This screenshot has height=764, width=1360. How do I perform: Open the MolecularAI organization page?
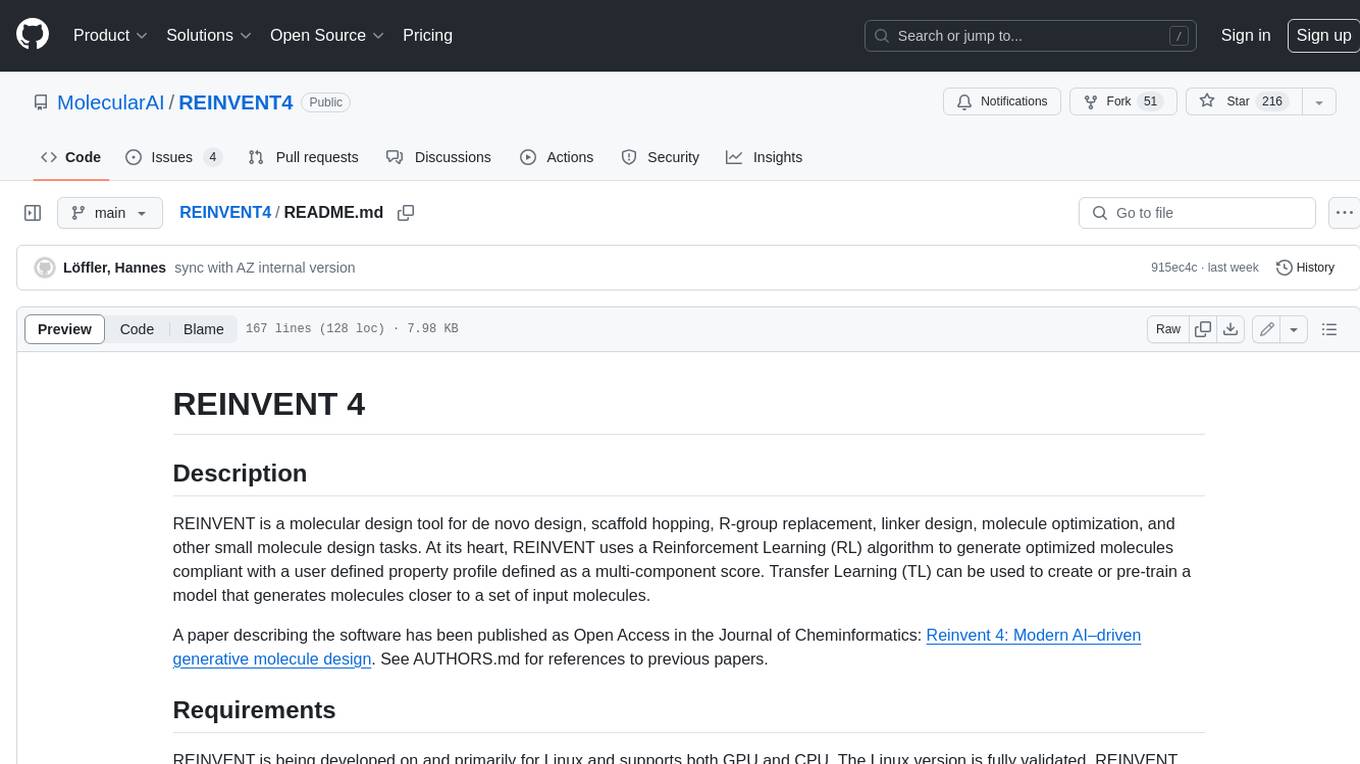point(110,102)
